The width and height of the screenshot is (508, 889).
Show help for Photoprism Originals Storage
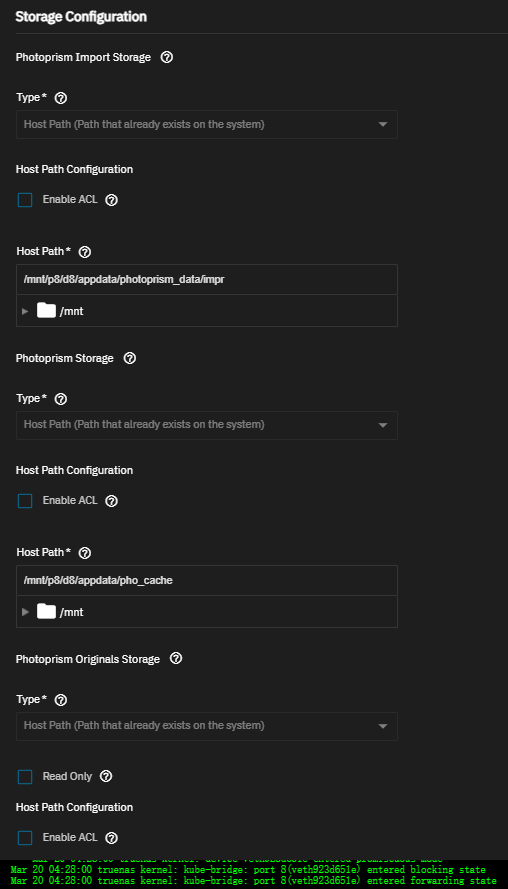tap(176, 659)
